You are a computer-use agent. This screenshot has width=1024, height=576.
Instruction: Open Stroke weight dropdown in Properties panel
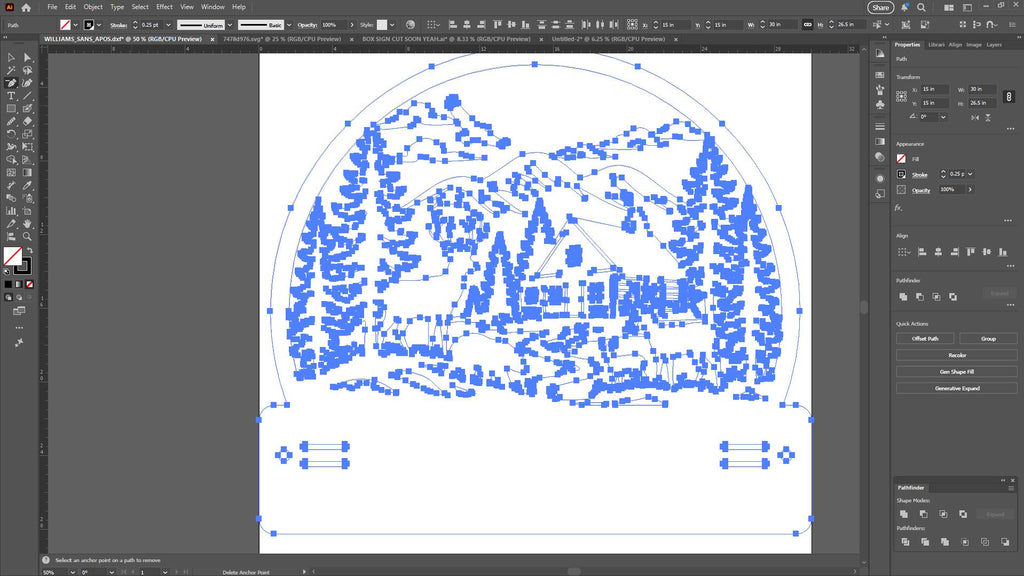coord(970,174)
